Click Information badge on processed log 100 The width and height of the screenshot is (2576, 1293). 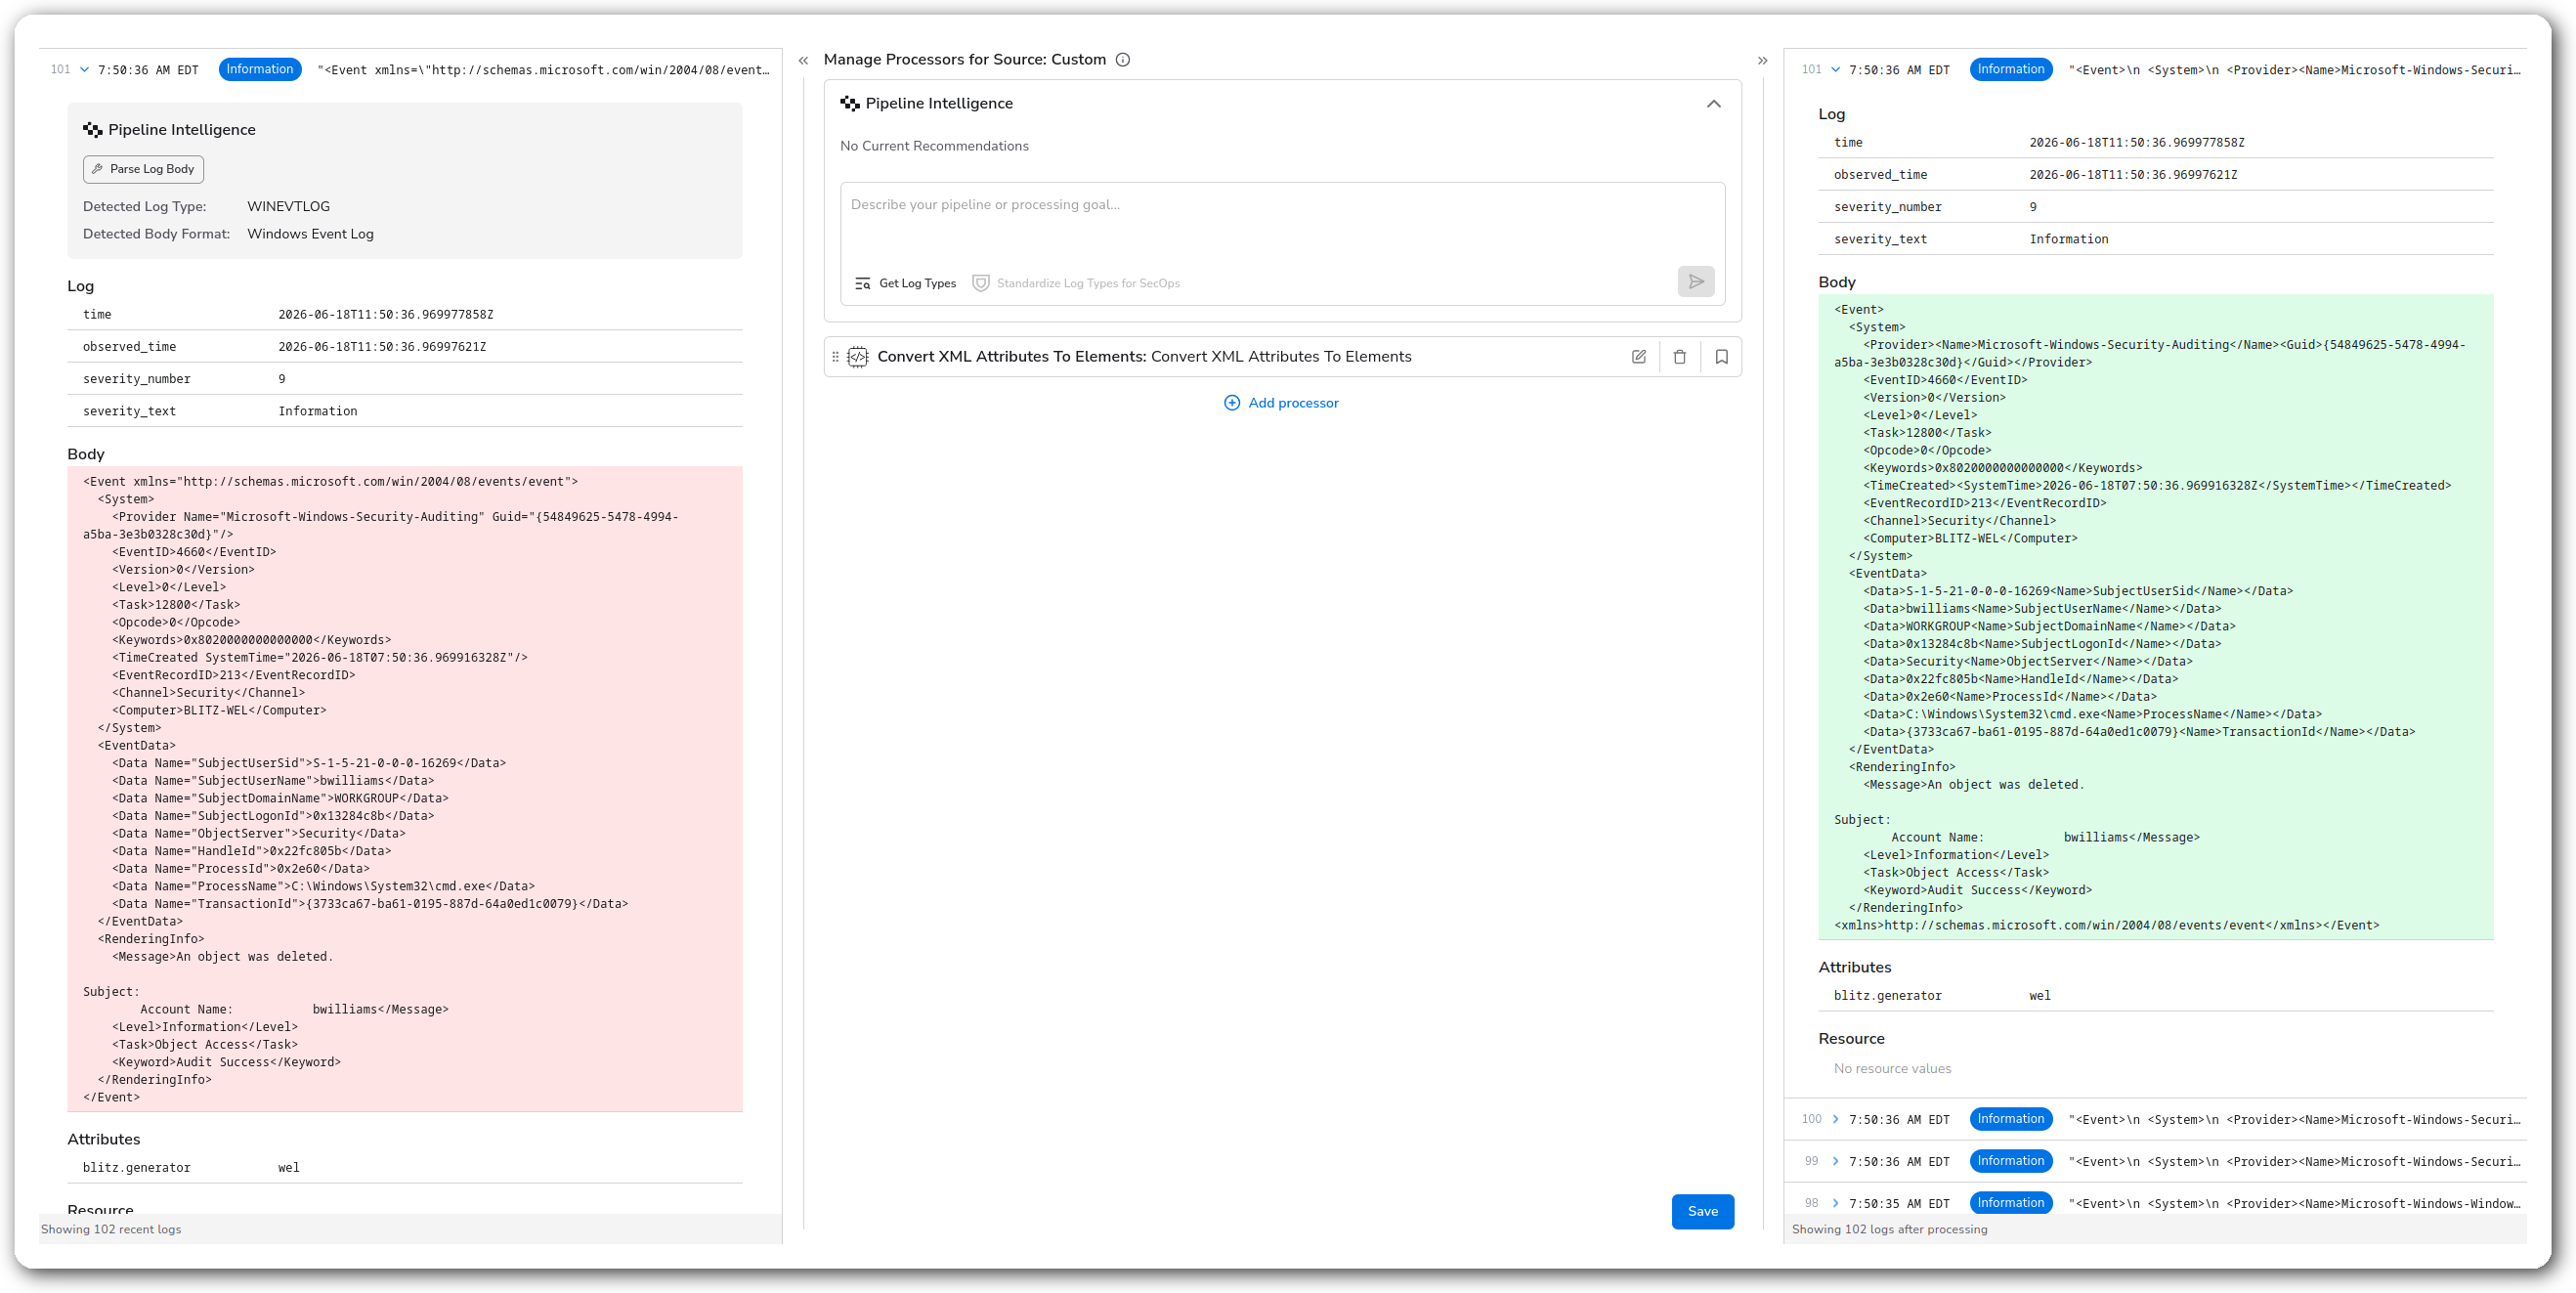click(x=2011, y=1119)
